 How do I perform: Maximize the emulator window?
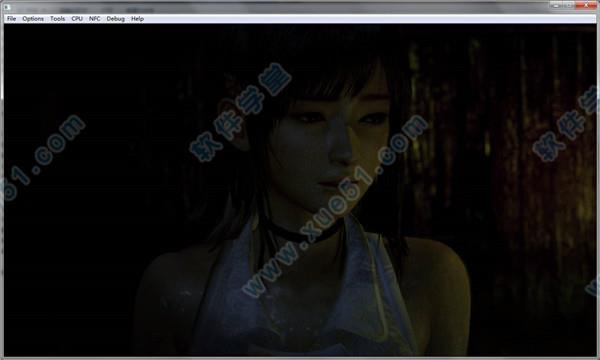(568, 5)
